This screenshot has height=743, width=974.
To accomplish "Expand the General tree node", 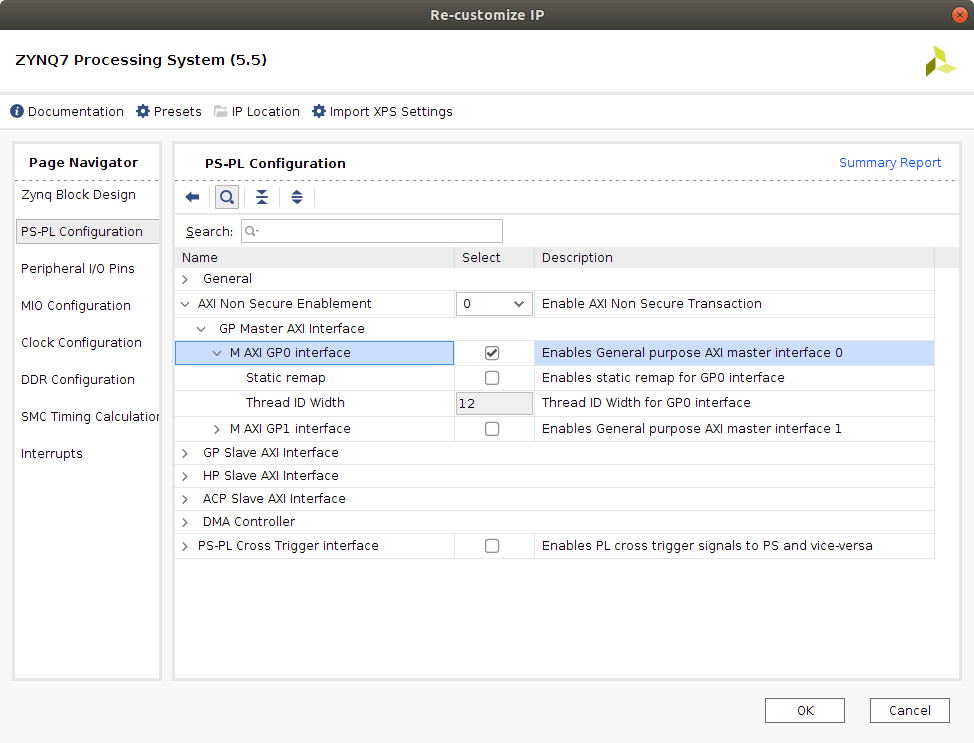I will click(x=185, y=280).
